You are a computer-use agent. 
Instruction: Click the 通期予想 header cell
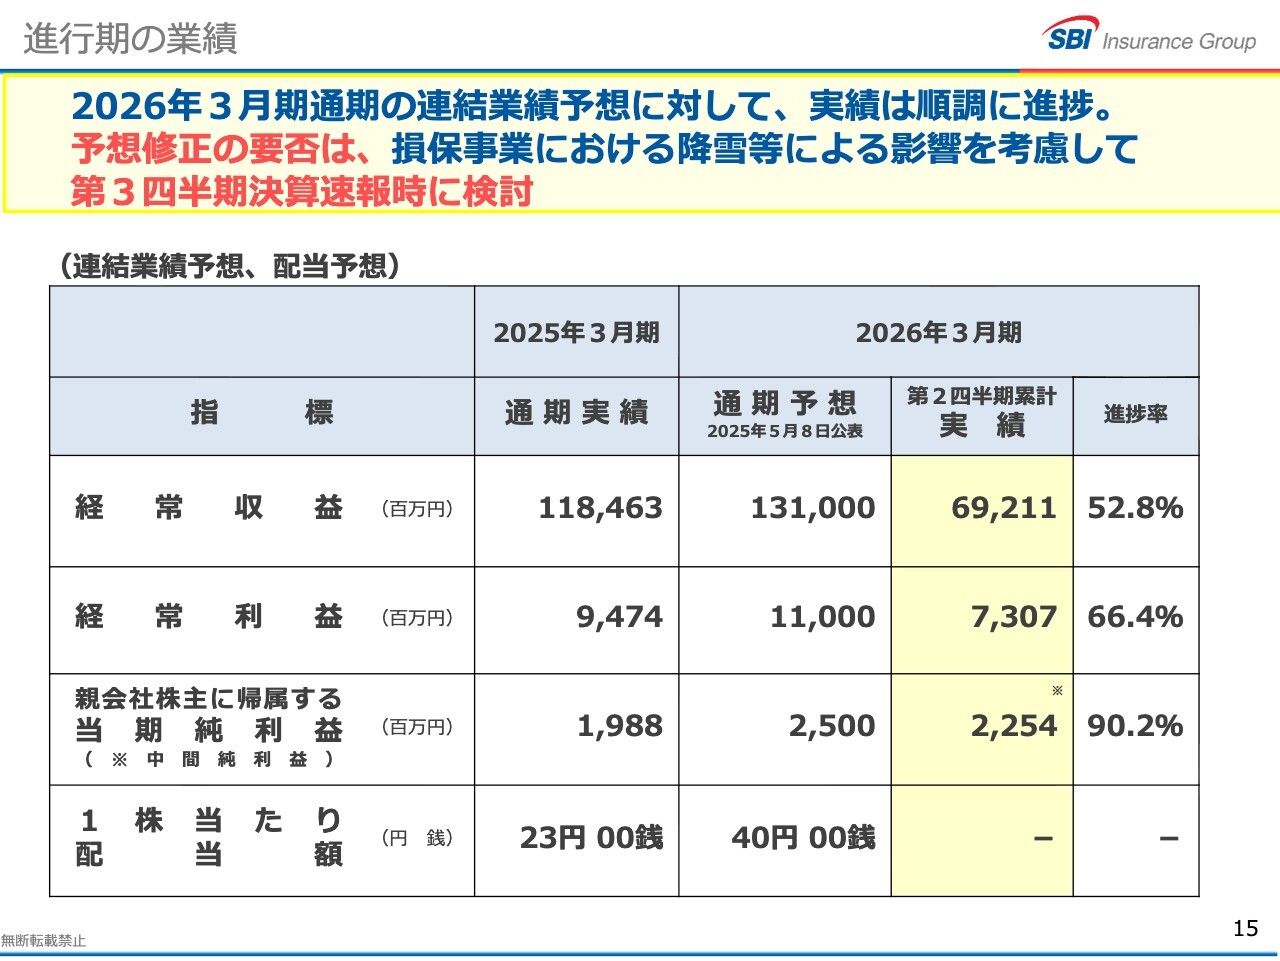pos(784,415)
